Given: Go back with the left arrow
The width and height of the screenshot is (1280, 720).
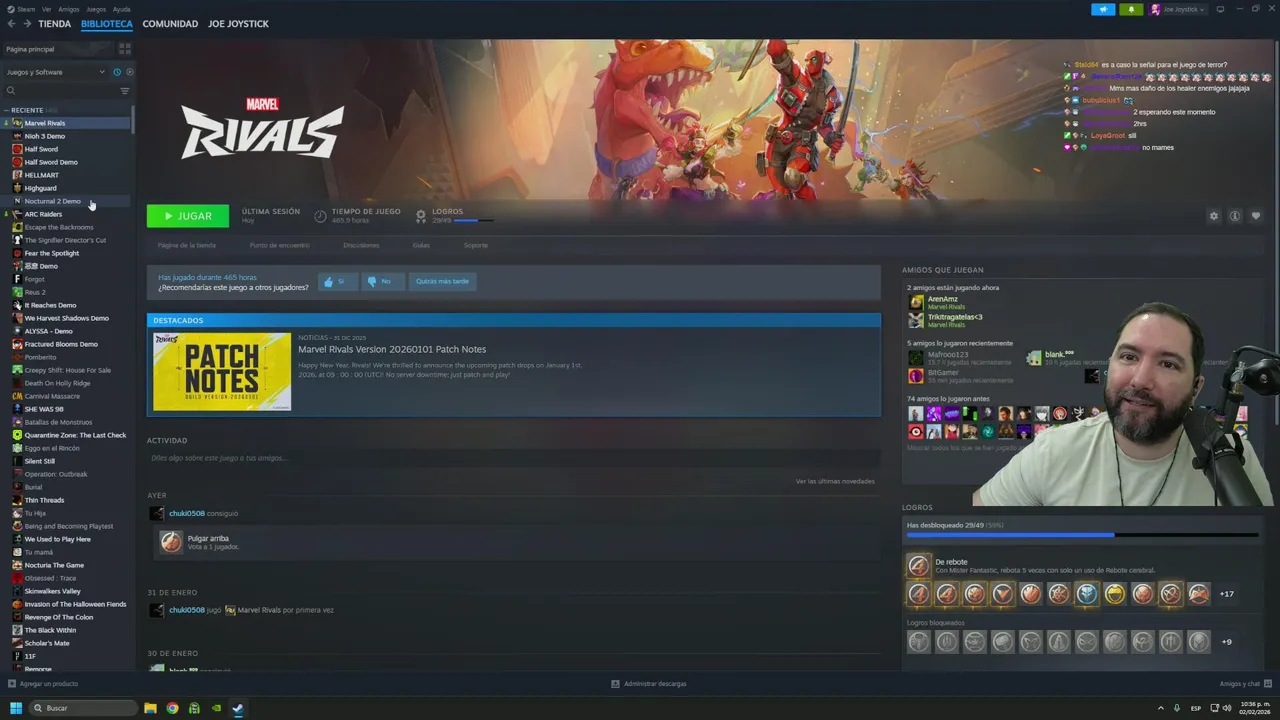Looking at the screenshot, I should pyautogui.click(x=10, y=23).
